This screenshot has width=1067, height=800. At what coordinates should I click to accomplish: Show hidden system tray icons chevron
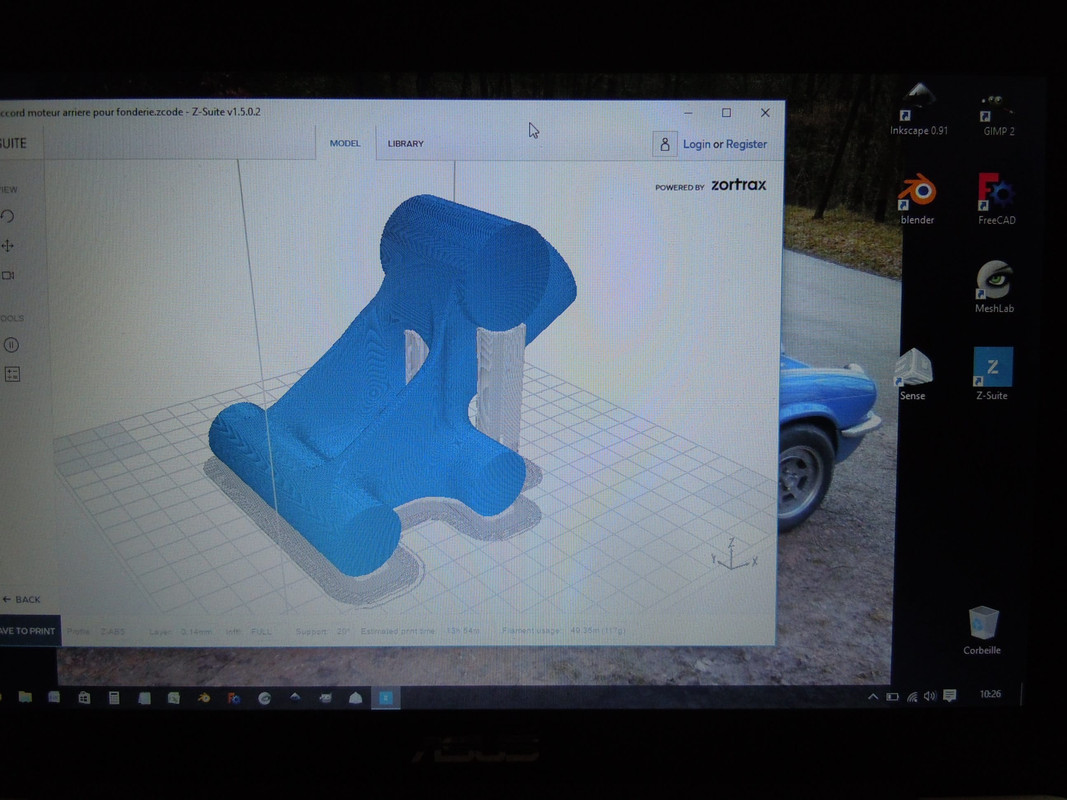(x=872, y=697)
